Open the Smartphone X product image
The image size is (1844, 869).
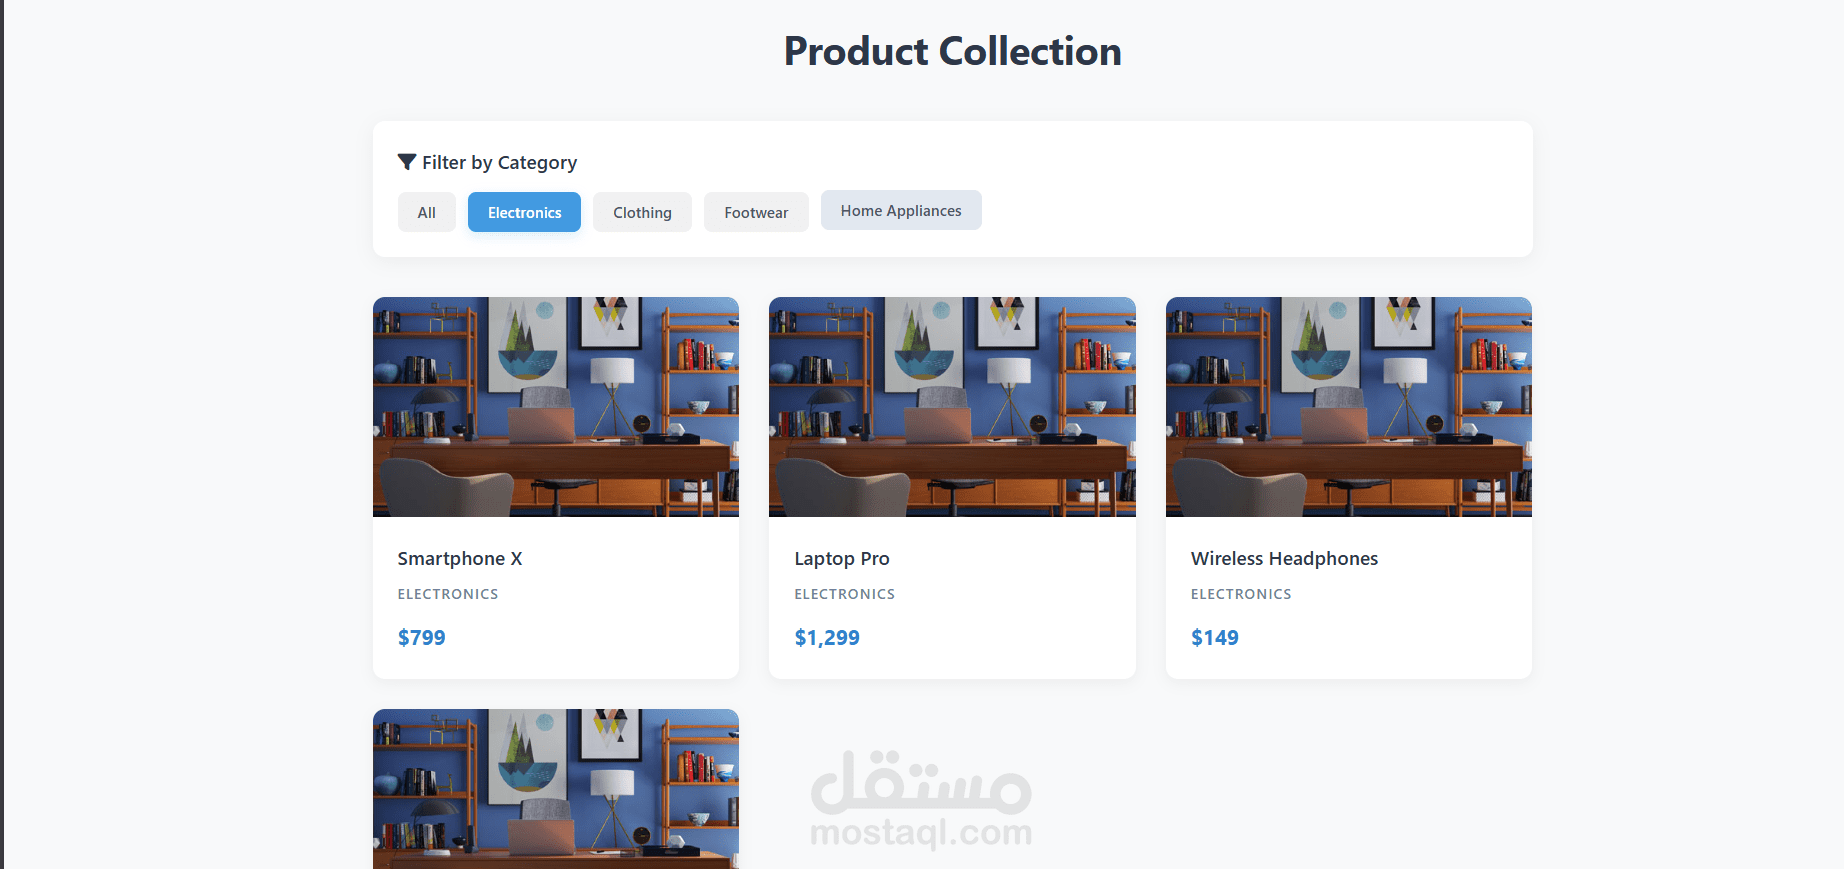(x=556, y=407)
